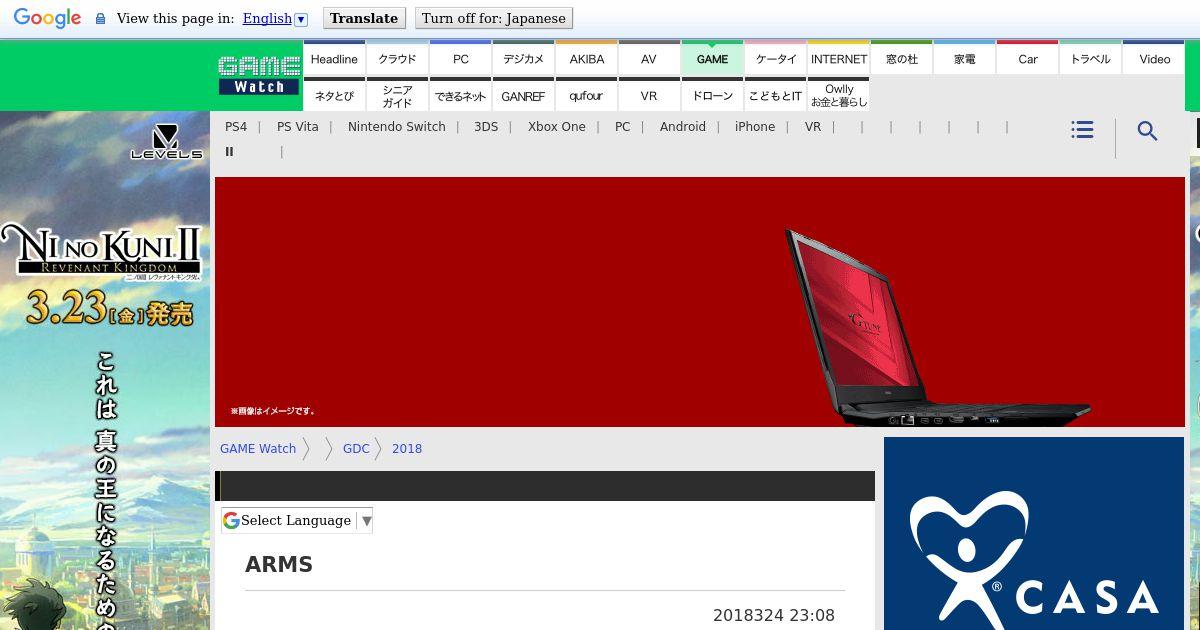Open the クラウド tab
The image size is (1200, 630).
click(x=397, y=59)
